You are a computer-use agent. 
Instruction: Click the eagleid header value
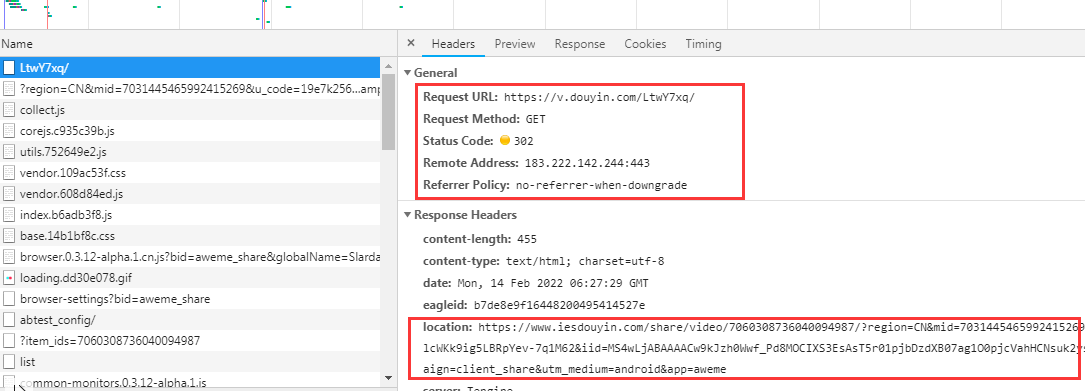click(559, 304)
